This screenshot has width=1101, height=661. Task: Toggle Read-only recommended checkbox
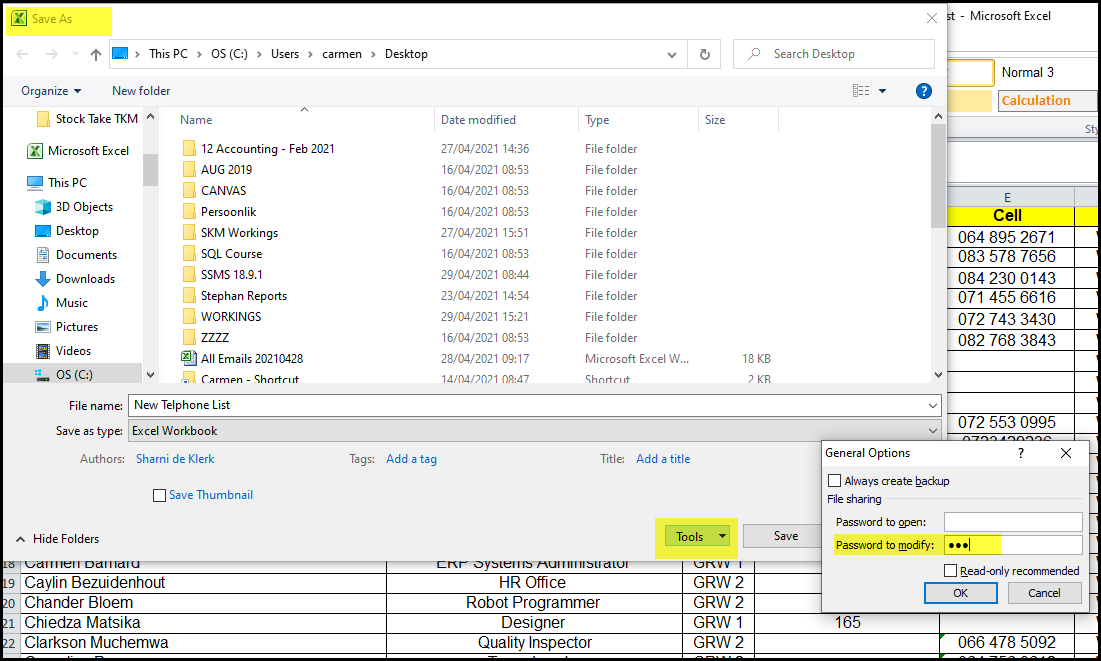[x=951, y=571]
